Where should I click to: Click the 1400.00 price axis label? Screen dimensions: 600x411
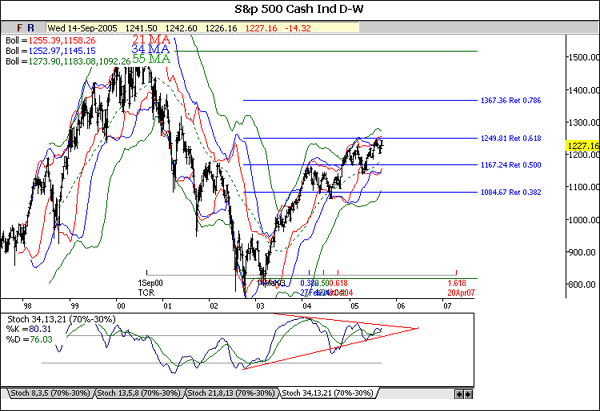(x=584, y=90)
